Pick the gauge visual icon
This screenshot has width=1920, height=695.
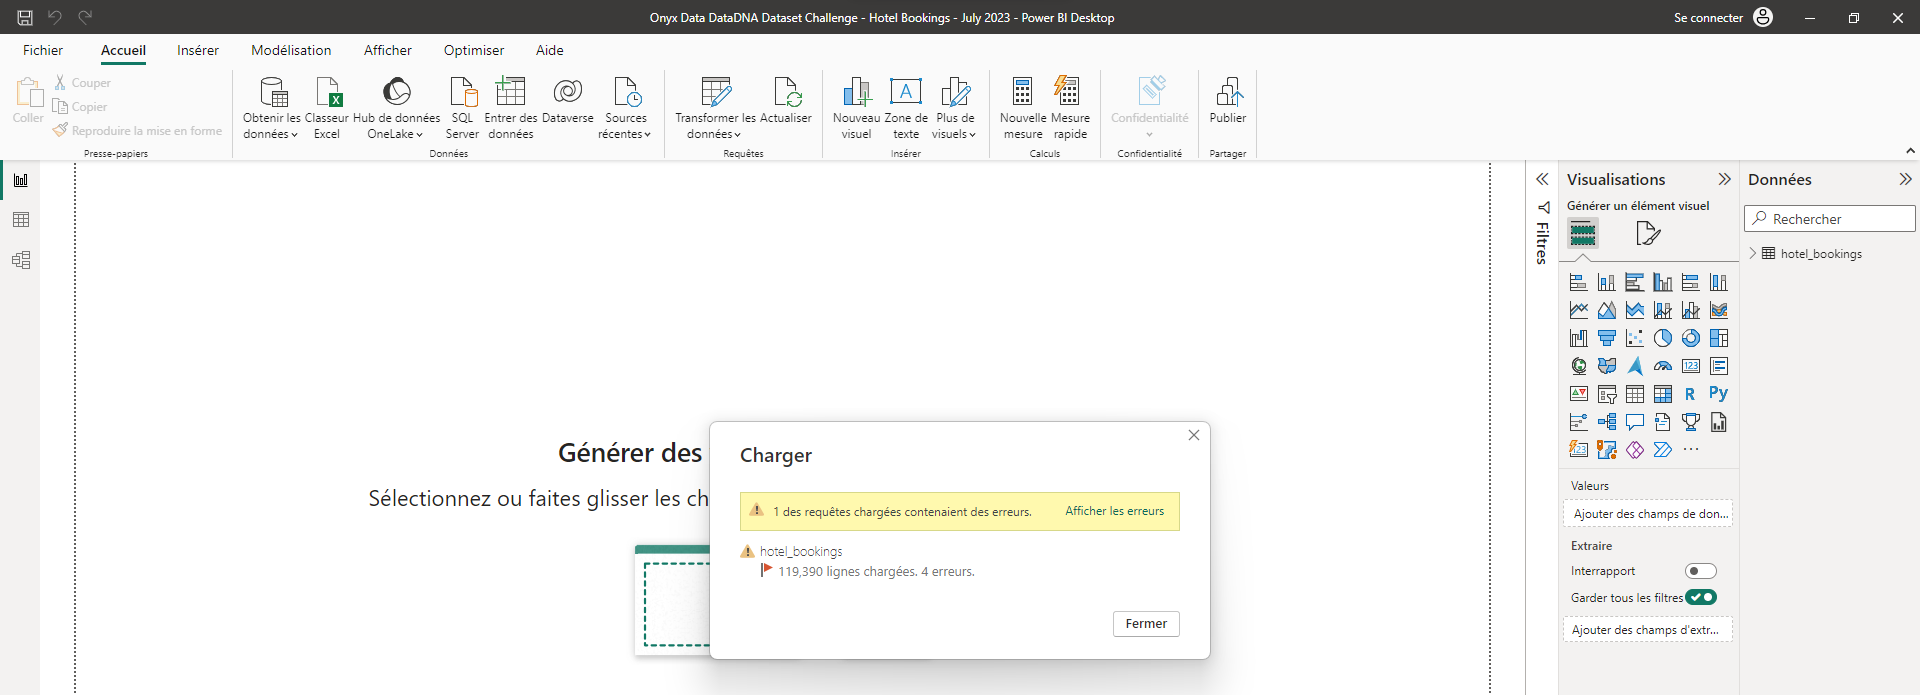pos(1663,366)
